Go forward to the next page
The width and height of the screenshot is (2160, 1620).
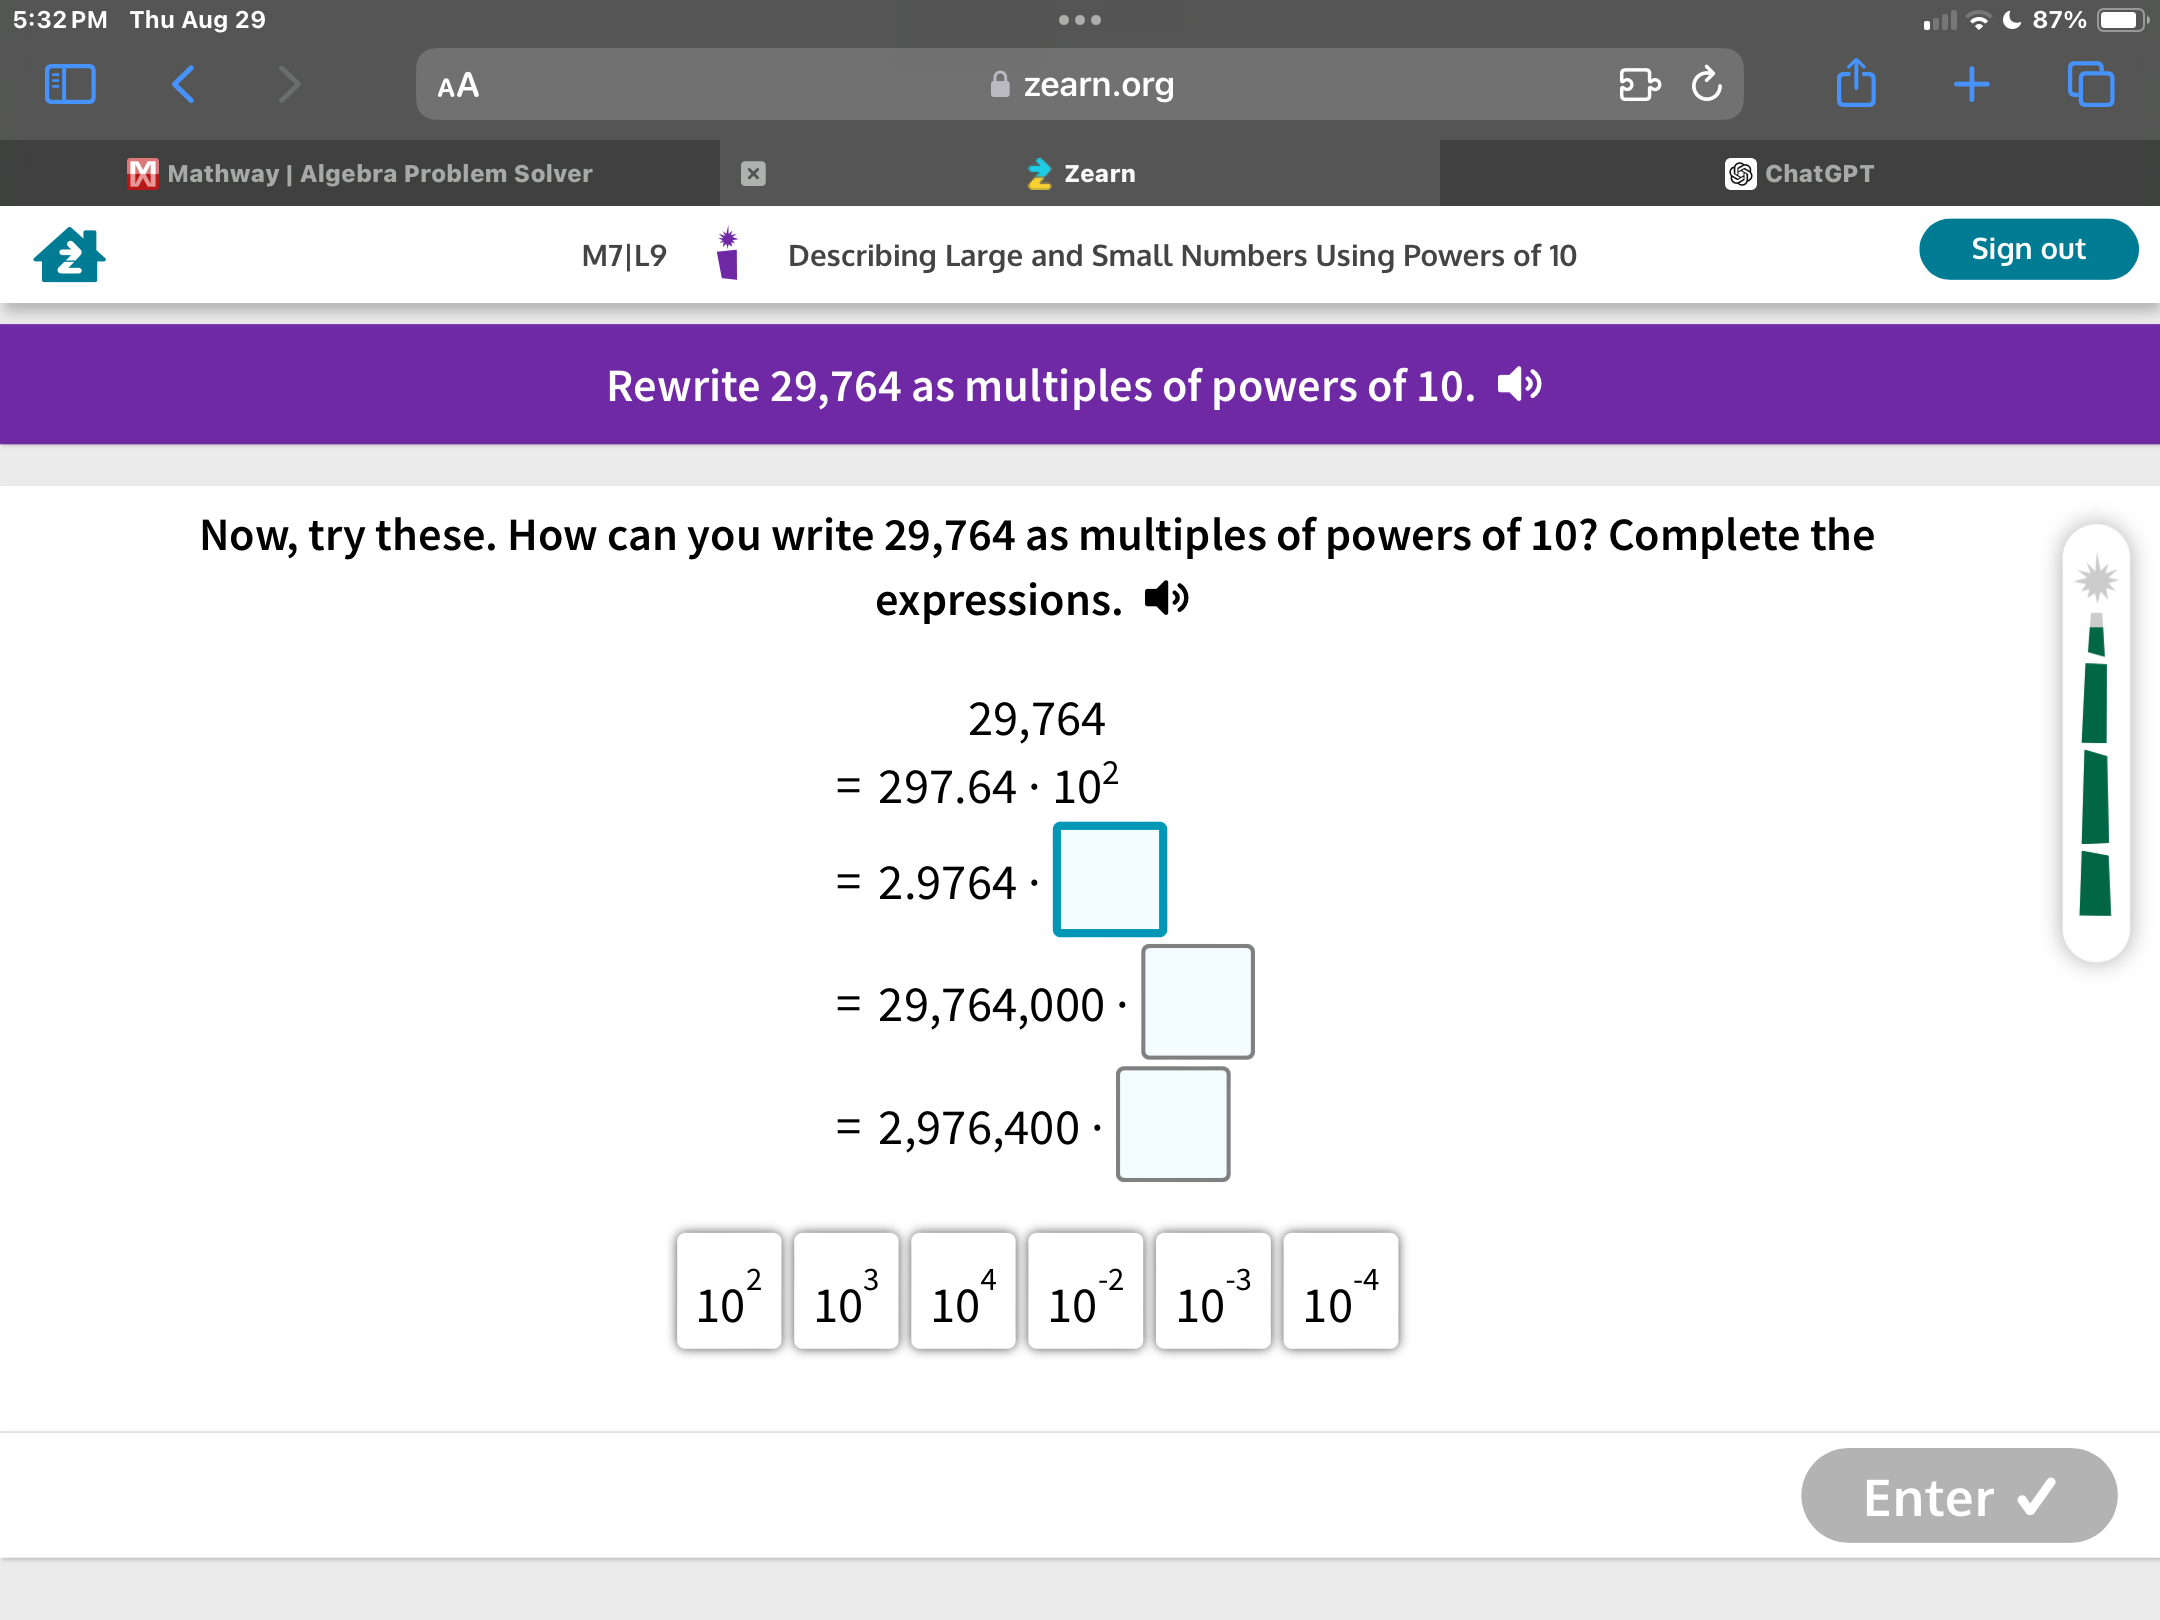(289, 84)
